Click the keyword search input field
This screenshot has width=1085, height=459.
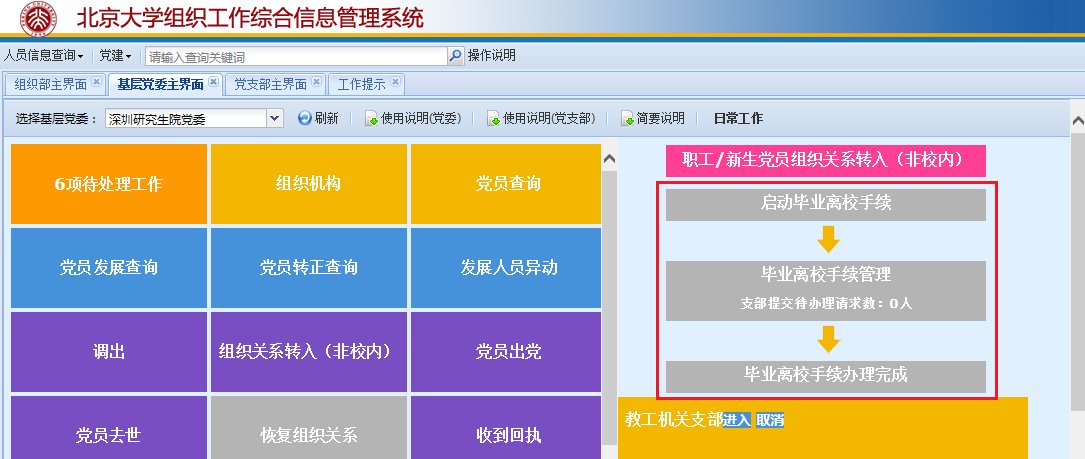point(295,57)
